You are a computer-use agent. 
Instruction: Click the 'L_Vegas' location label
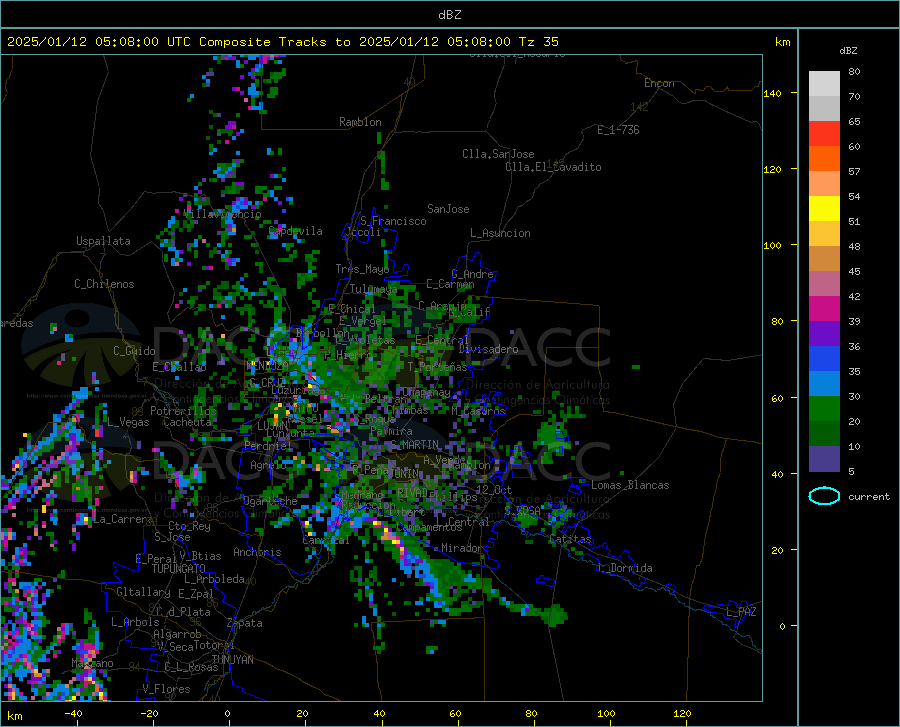[128, 422]
